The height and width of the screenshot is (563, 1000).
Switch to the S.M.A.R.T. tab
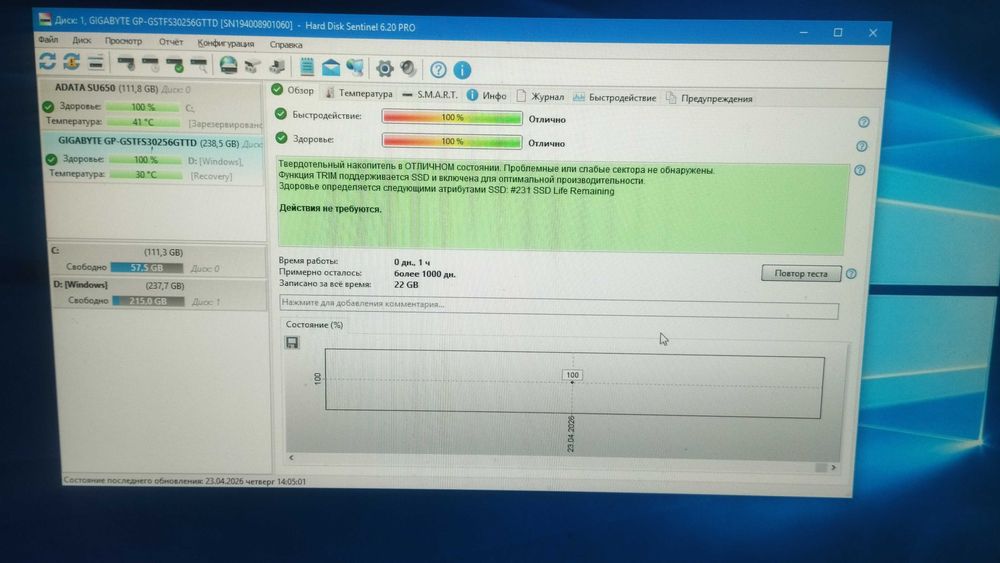point(430,94)
